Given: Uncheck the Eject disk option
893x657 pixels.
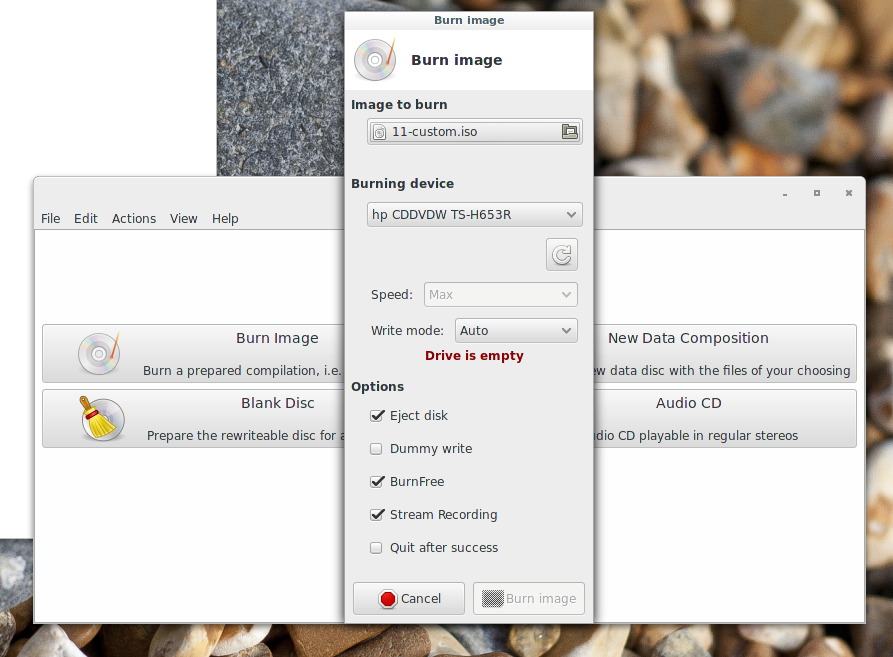Looking at the screenshot, I should click(377, 415).
